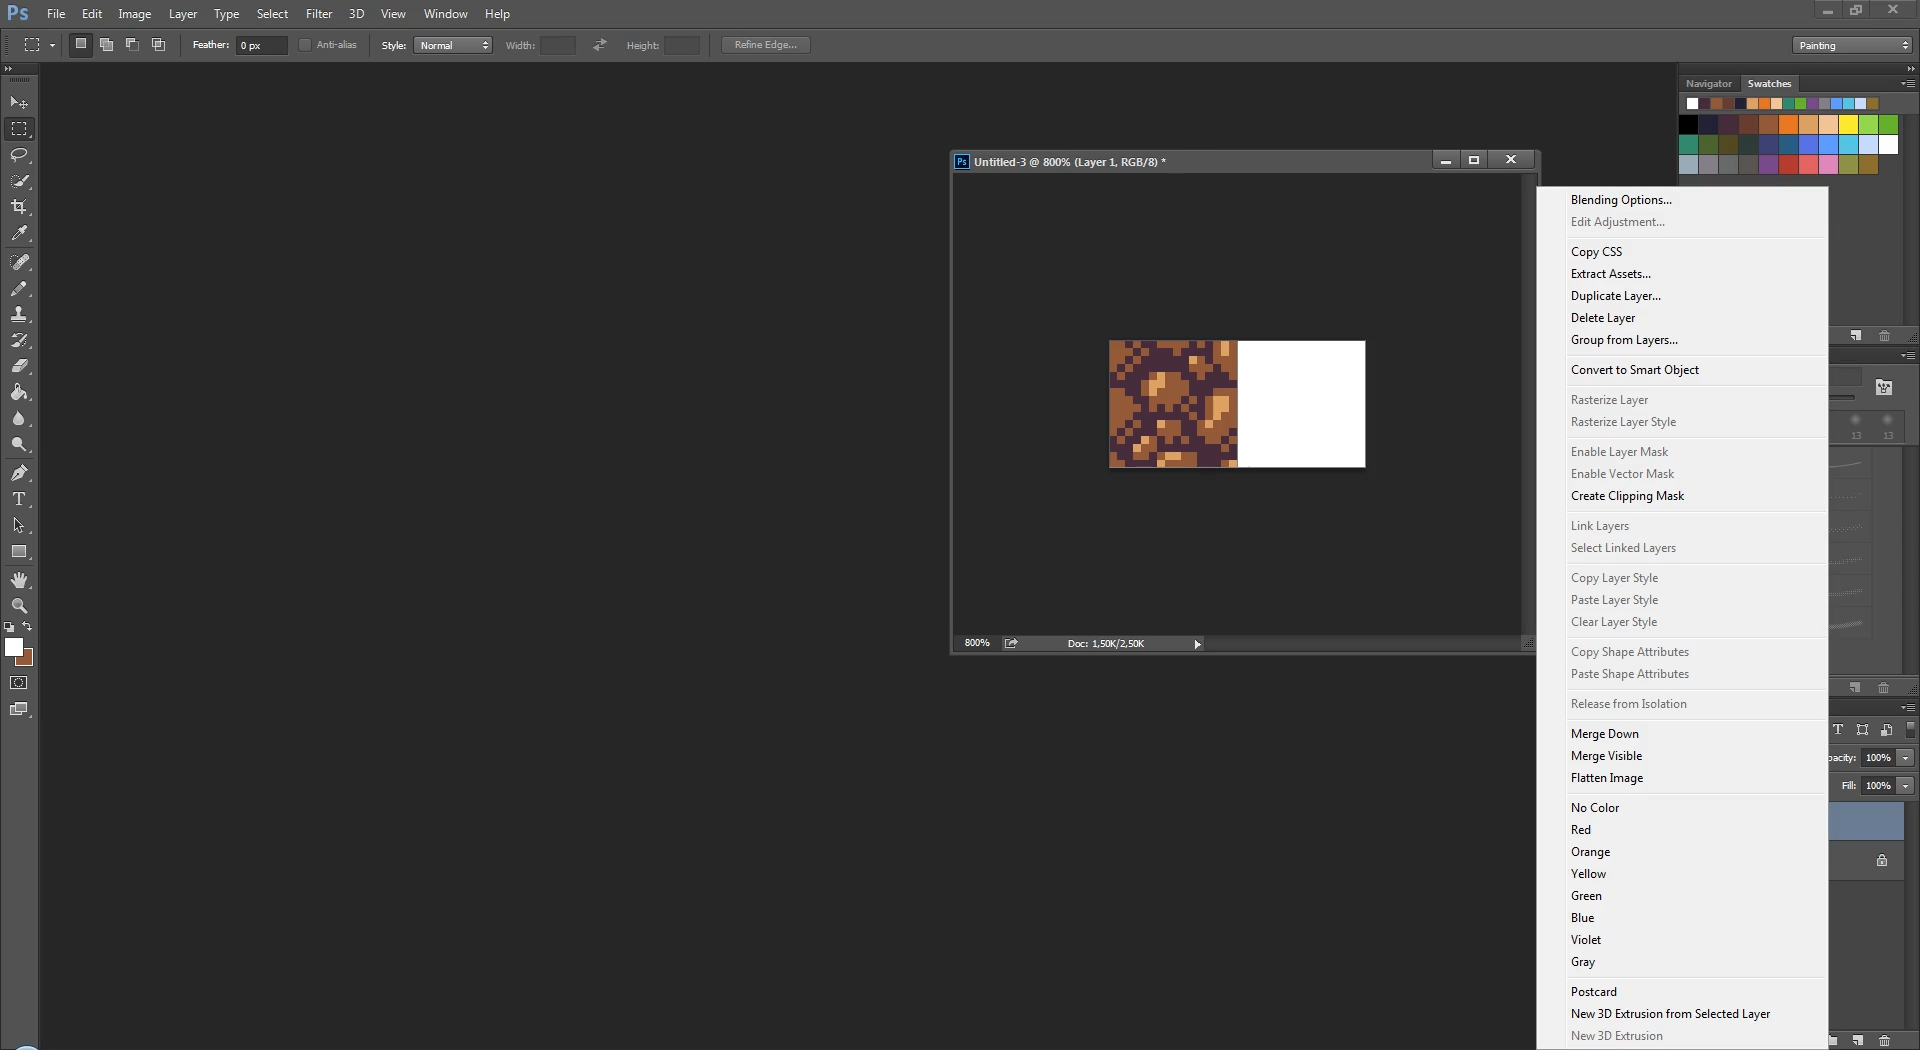Screen dimensions: 1920x1050
Task: Select the Pen tool
Action: click(19, 473)
